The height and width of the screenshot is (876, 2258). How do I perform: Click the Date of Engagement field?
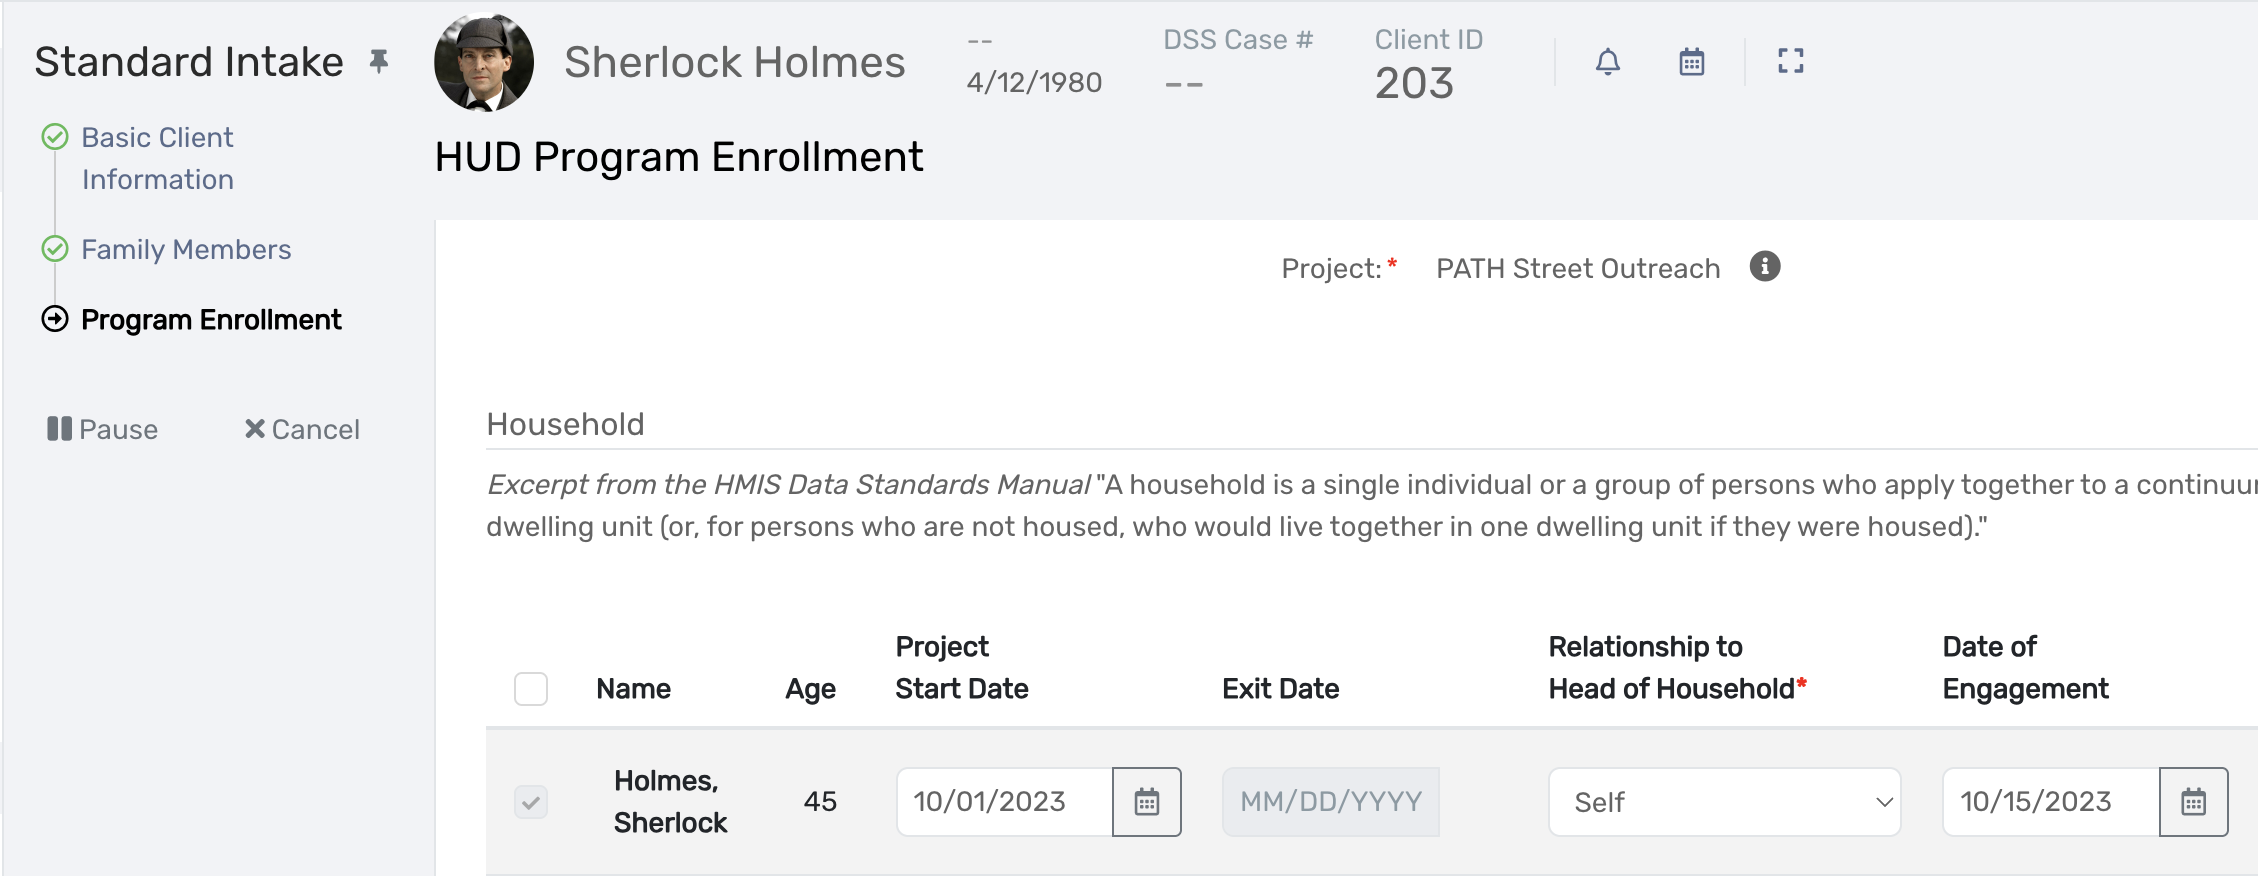click(2050, 802)
